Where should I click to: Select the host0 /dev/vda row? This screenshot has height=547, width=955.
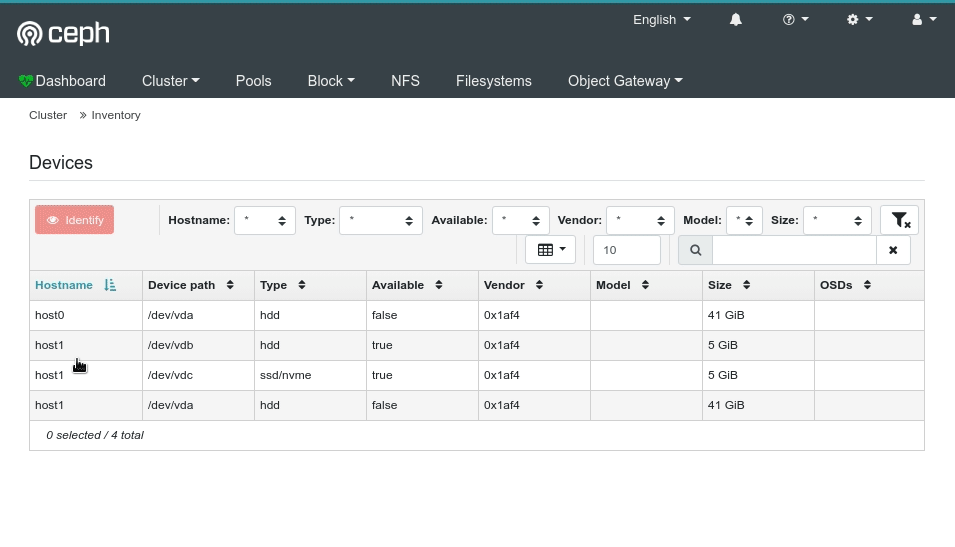[477, 316]
